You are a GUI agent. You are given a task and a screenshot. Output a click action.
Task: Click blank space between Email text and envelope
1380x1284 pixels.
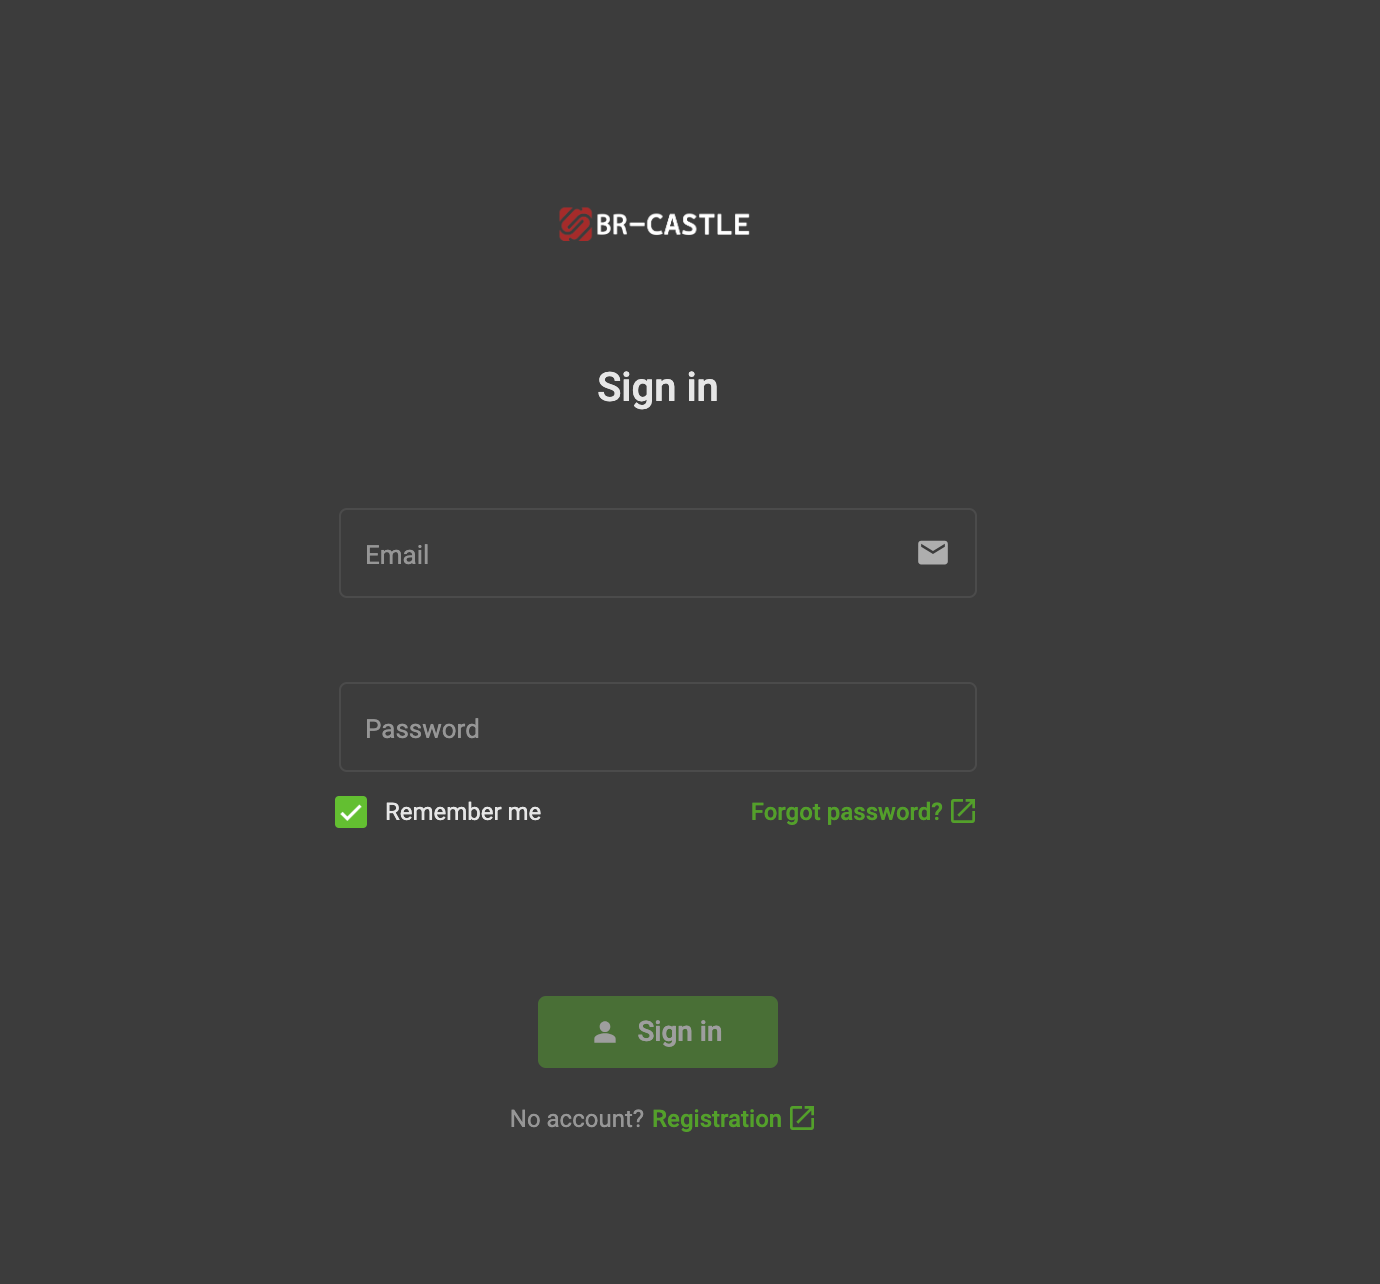point(670,553)
